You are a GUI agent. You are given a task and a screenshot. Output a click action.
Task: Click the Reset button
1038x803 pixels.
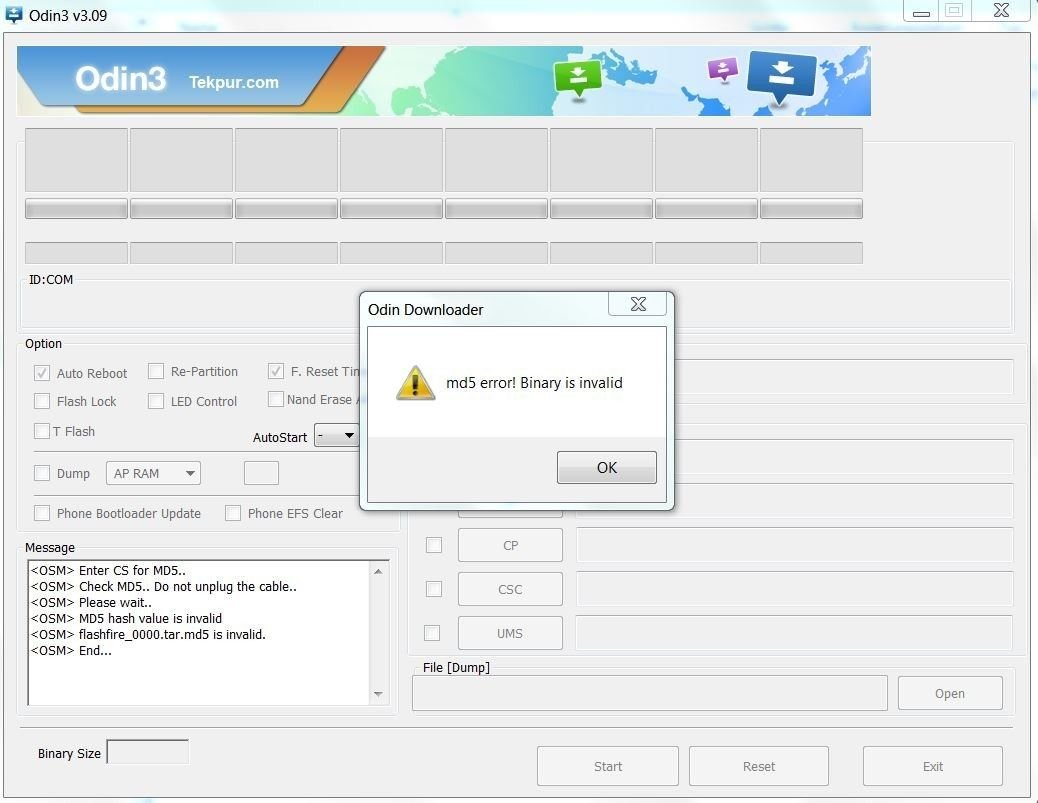[x=759, y=766]
